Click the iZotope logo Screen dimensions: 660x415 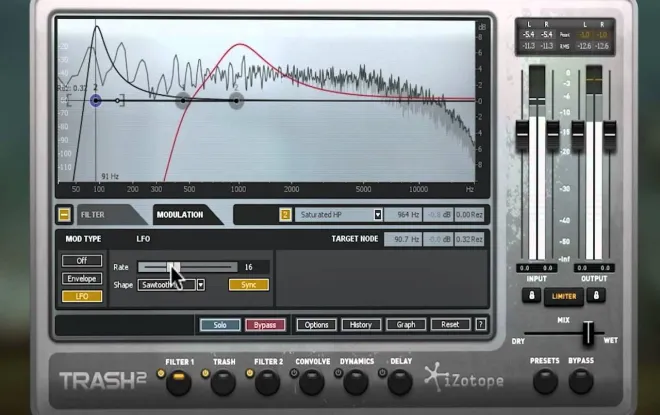tap(464, 378)
